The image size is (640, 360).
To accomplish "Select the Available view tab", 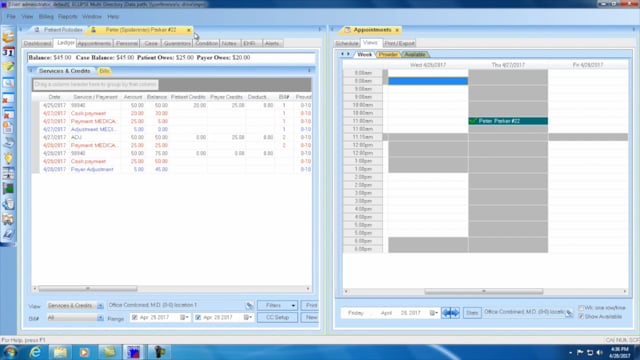I will [x=415, y=54].
